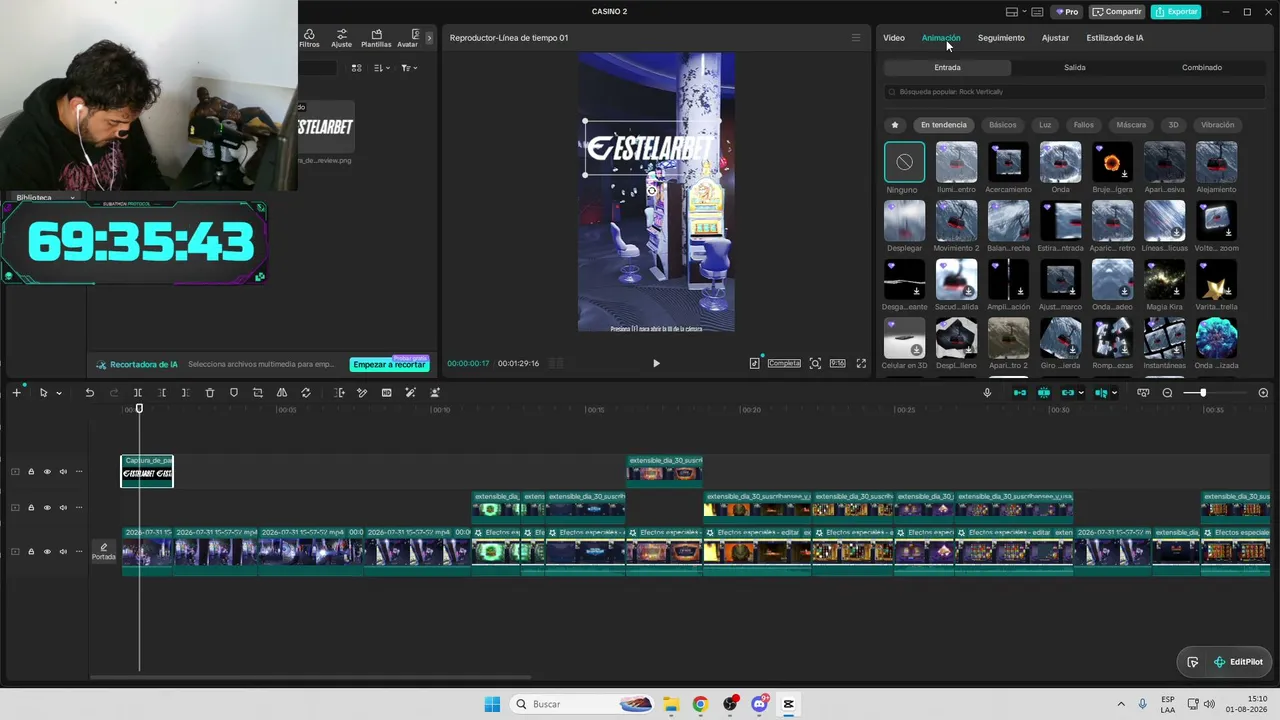Open the filter dropdown in media library
This screenshot has width=1280, height=720.
pos(408,68)
